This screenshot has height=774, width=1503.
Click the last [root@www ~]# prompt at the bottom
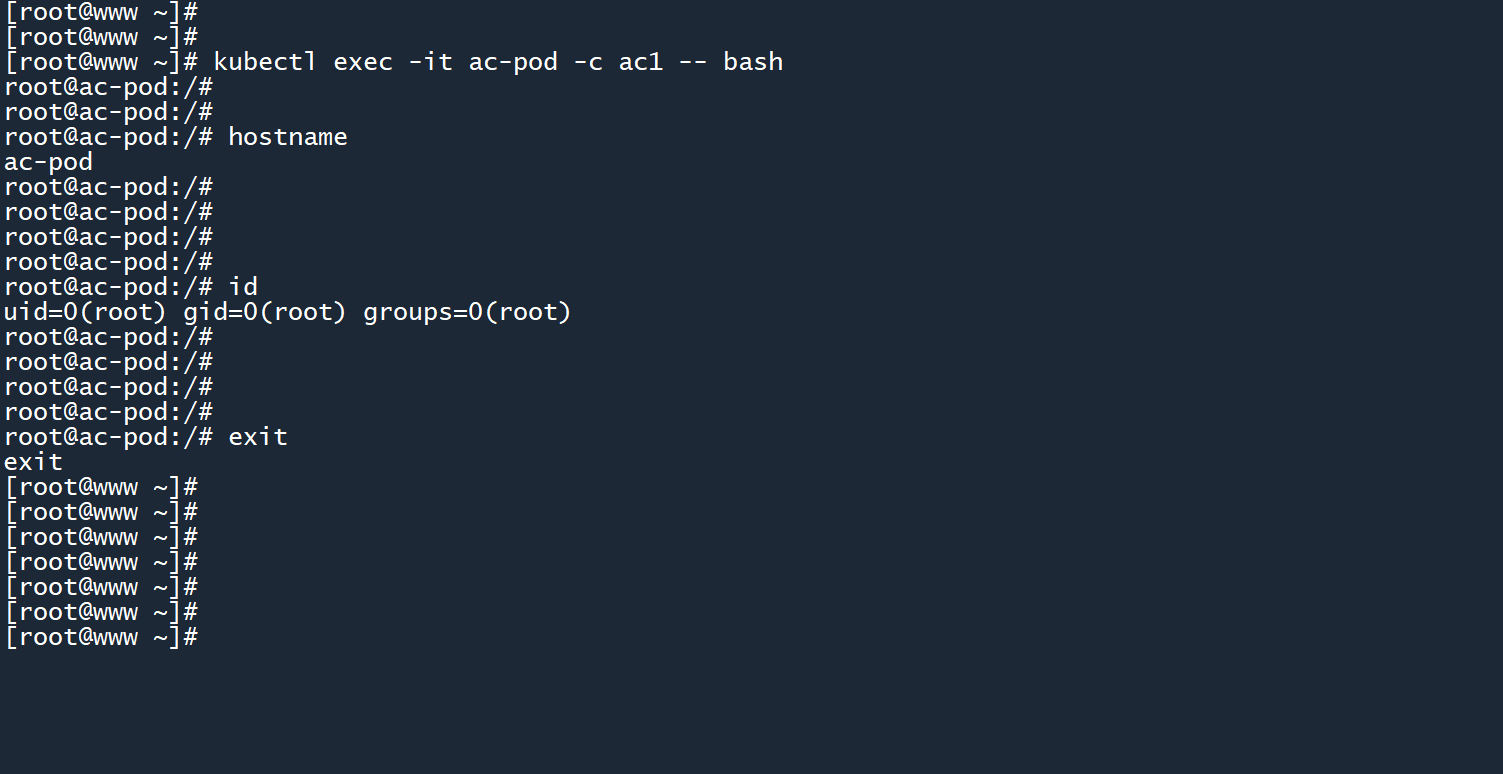101,637
